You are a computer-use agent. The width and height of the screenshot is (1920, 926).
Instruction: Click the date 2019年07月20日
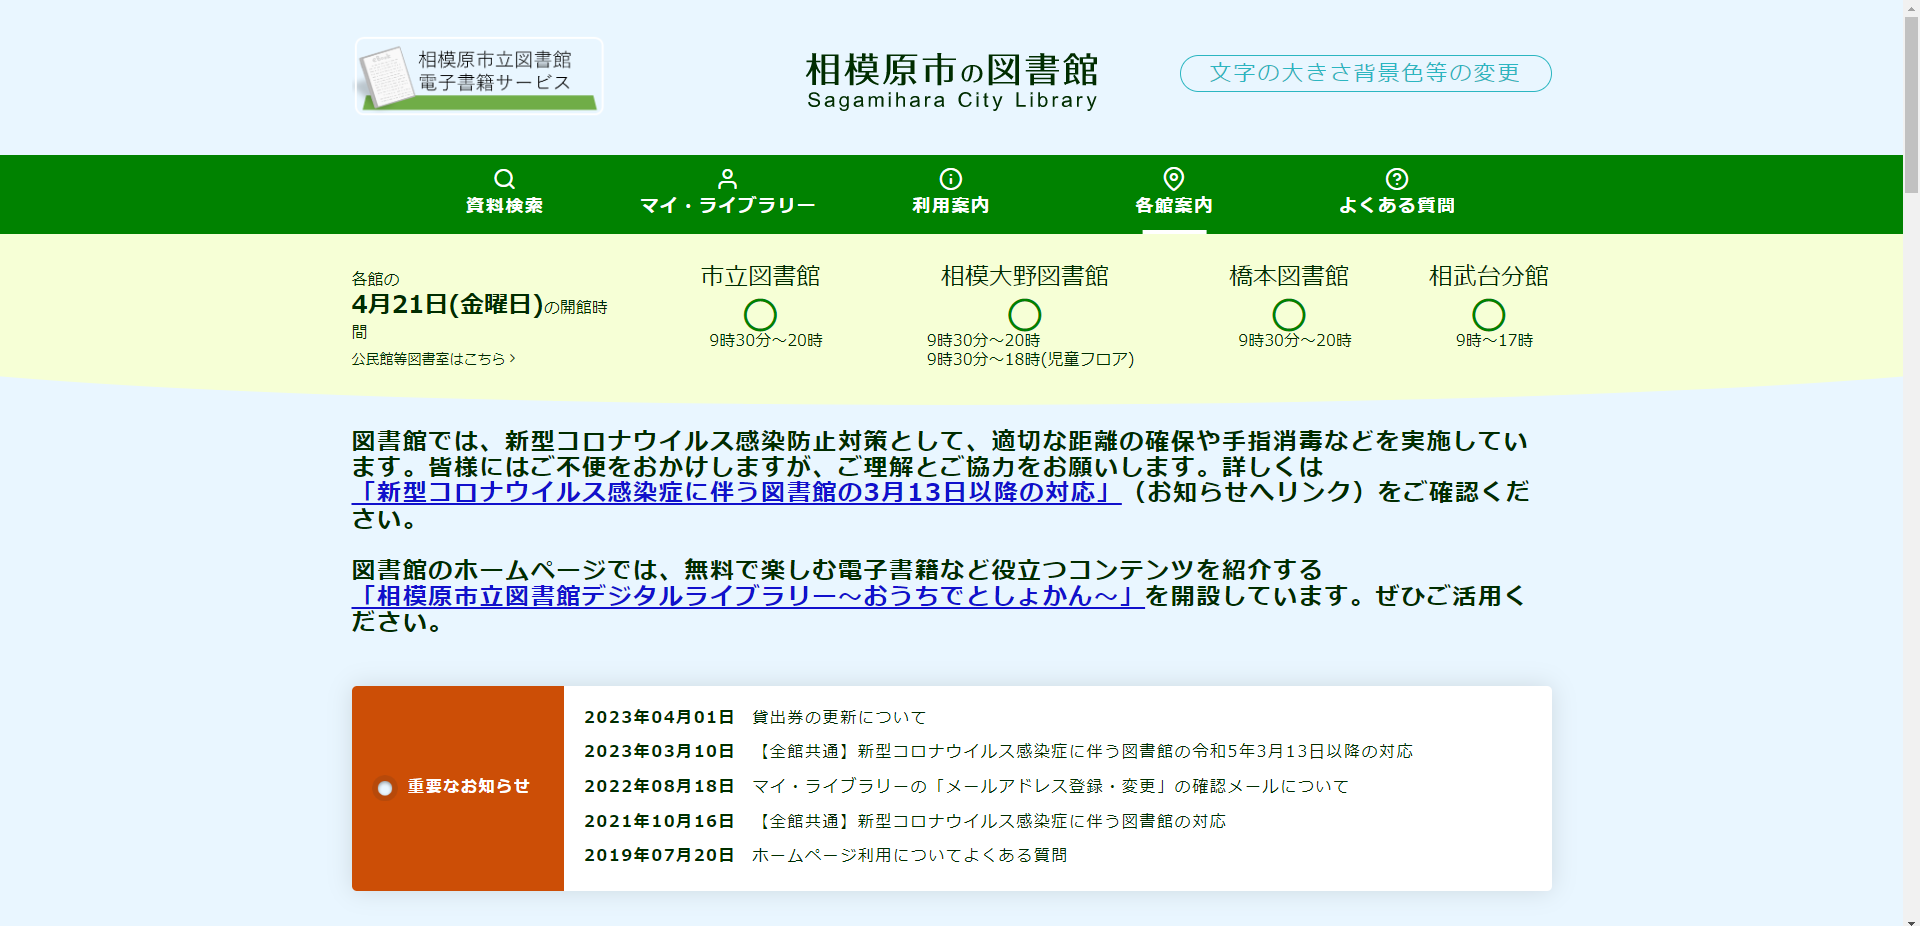point(659,855)
